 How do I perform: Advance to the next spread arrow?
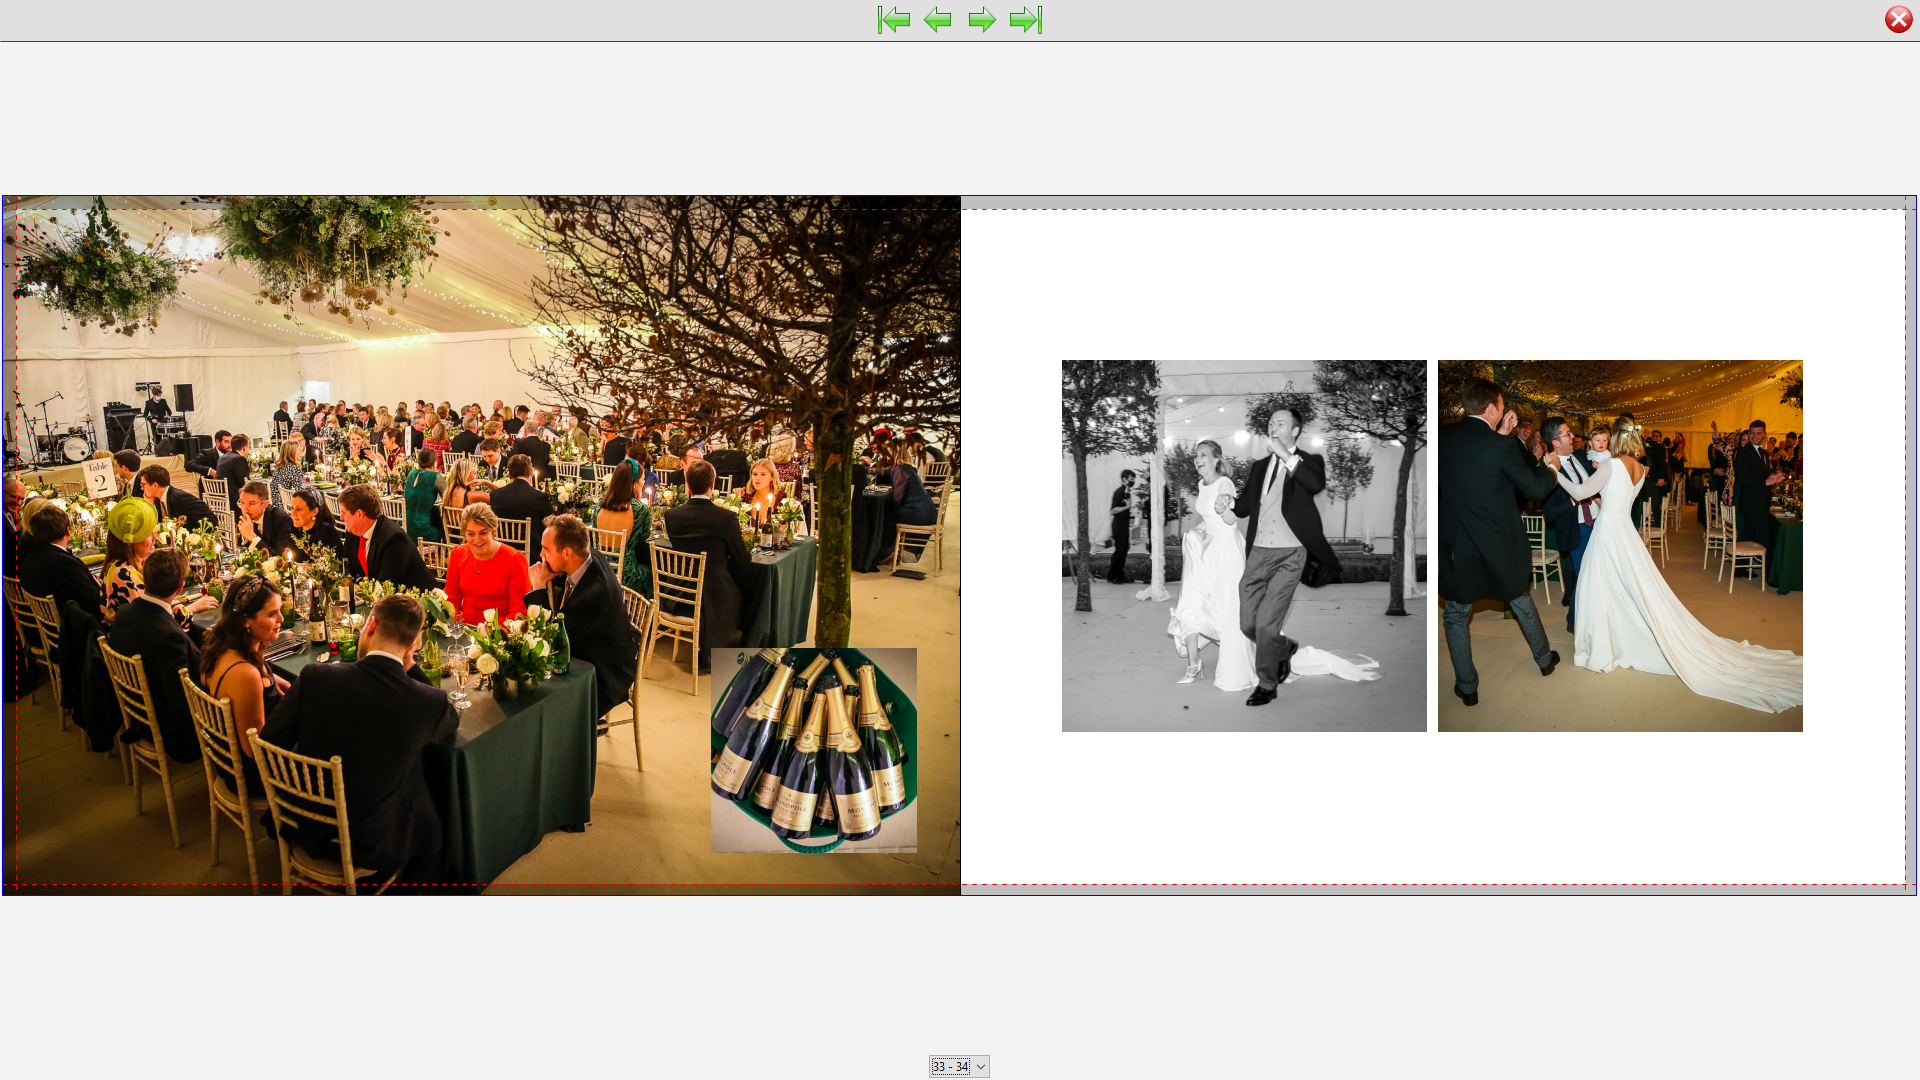982,20
